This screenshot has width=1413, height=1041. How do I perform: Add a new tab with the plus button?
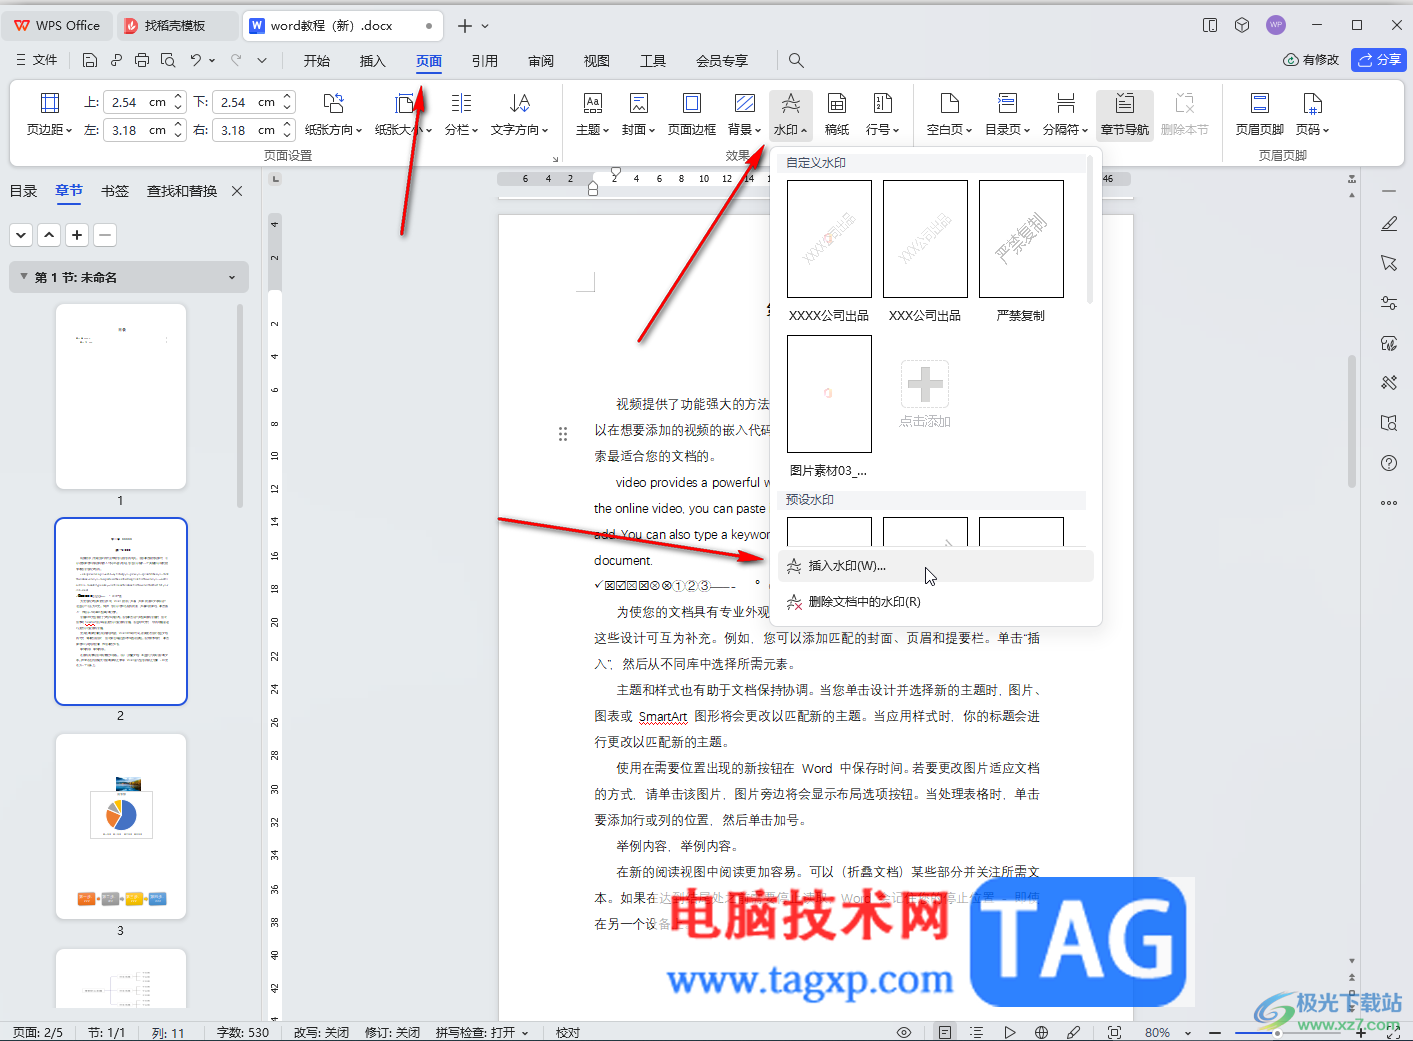464,26
